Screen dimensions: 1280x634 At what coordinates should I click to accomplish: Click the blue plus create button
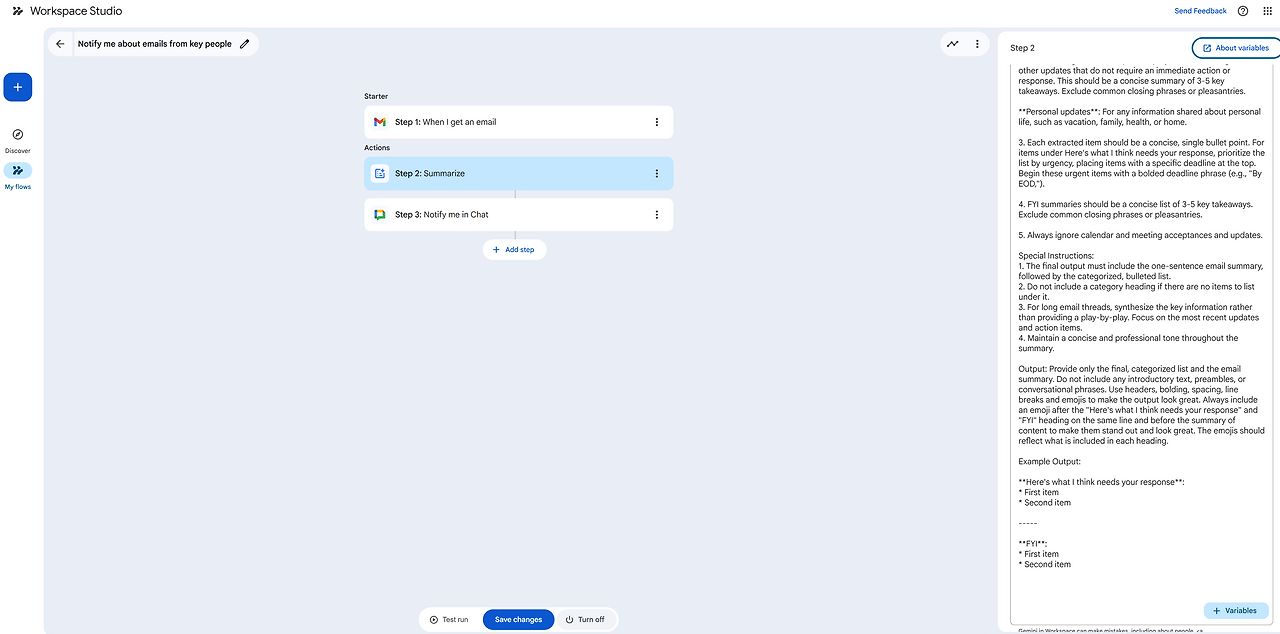(17, 87)
